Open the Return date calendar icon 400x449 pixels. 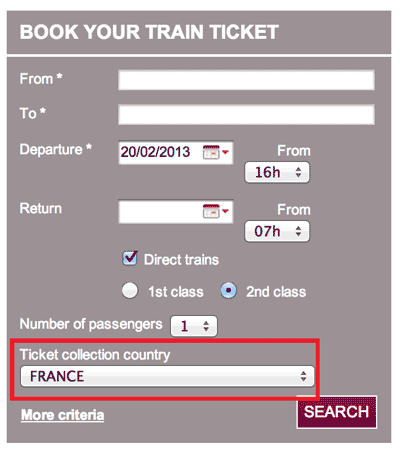click(x=211, y=211)
